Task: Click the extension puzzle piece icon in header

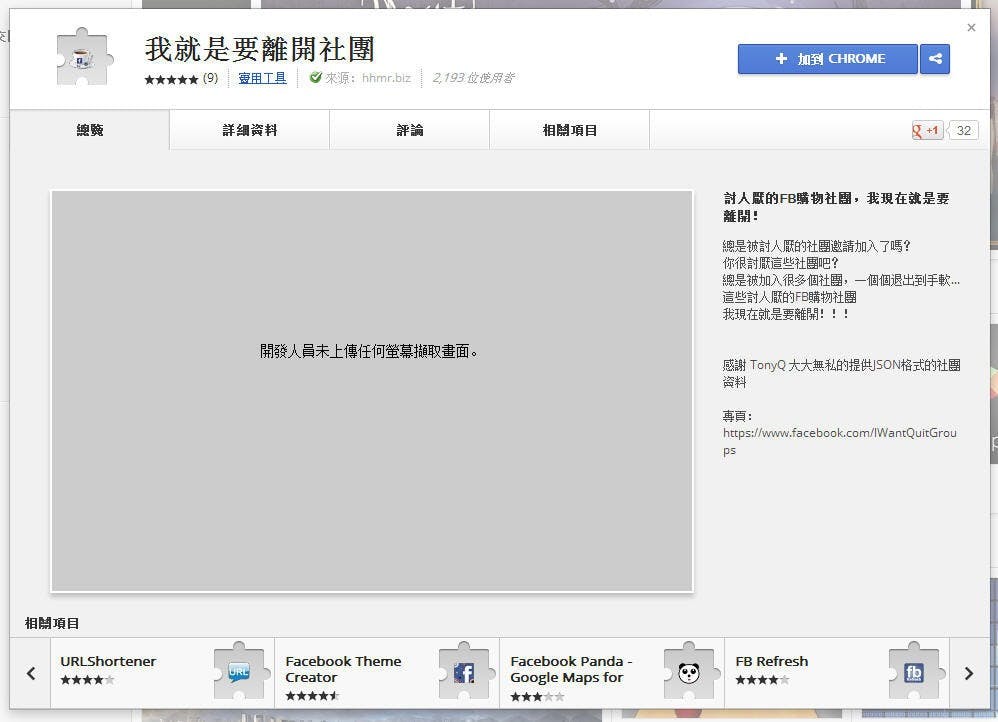Action: click(x=85, y=58)
